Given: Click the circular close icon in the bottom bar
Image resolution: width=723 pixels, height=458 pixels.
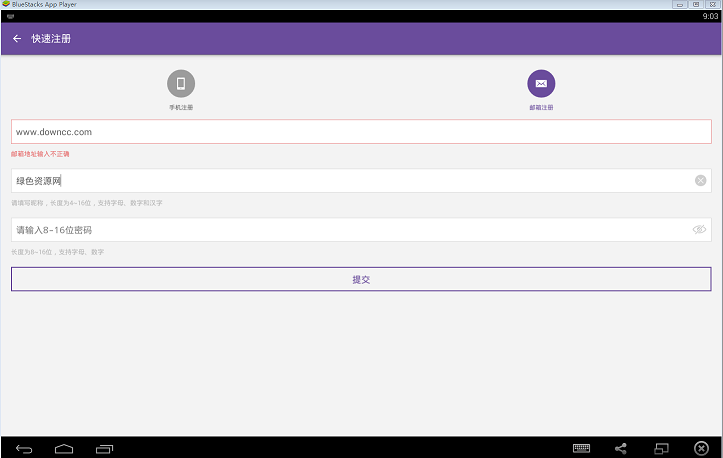Looking at the screenshot, I should tap(701, 448).
